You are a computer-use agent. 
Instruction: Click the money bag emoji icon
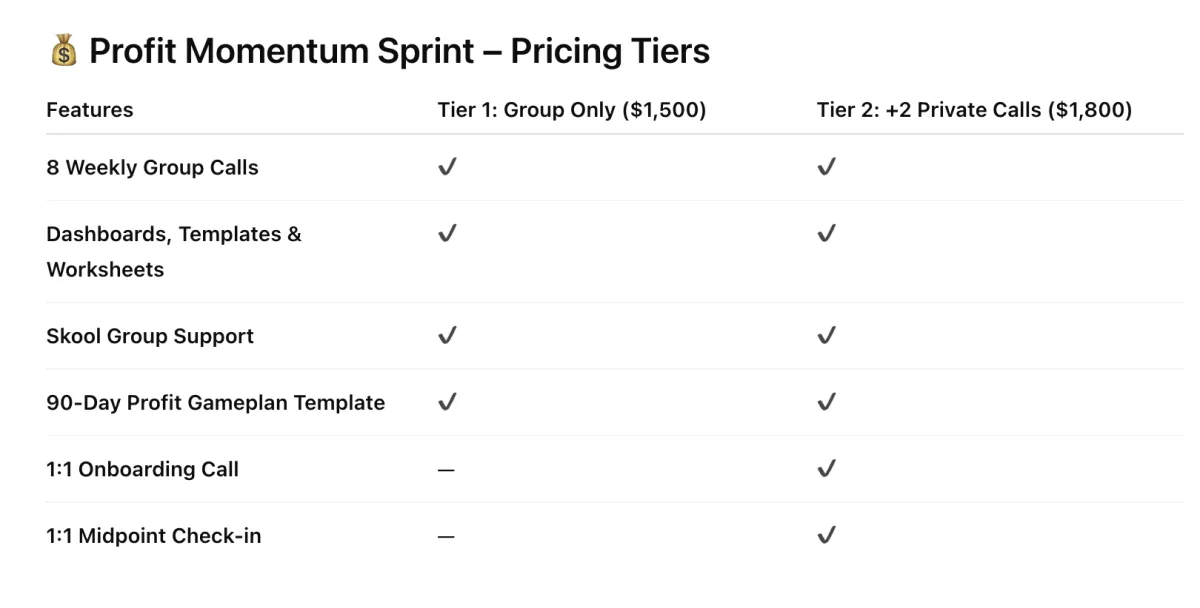tap(63, 51)
